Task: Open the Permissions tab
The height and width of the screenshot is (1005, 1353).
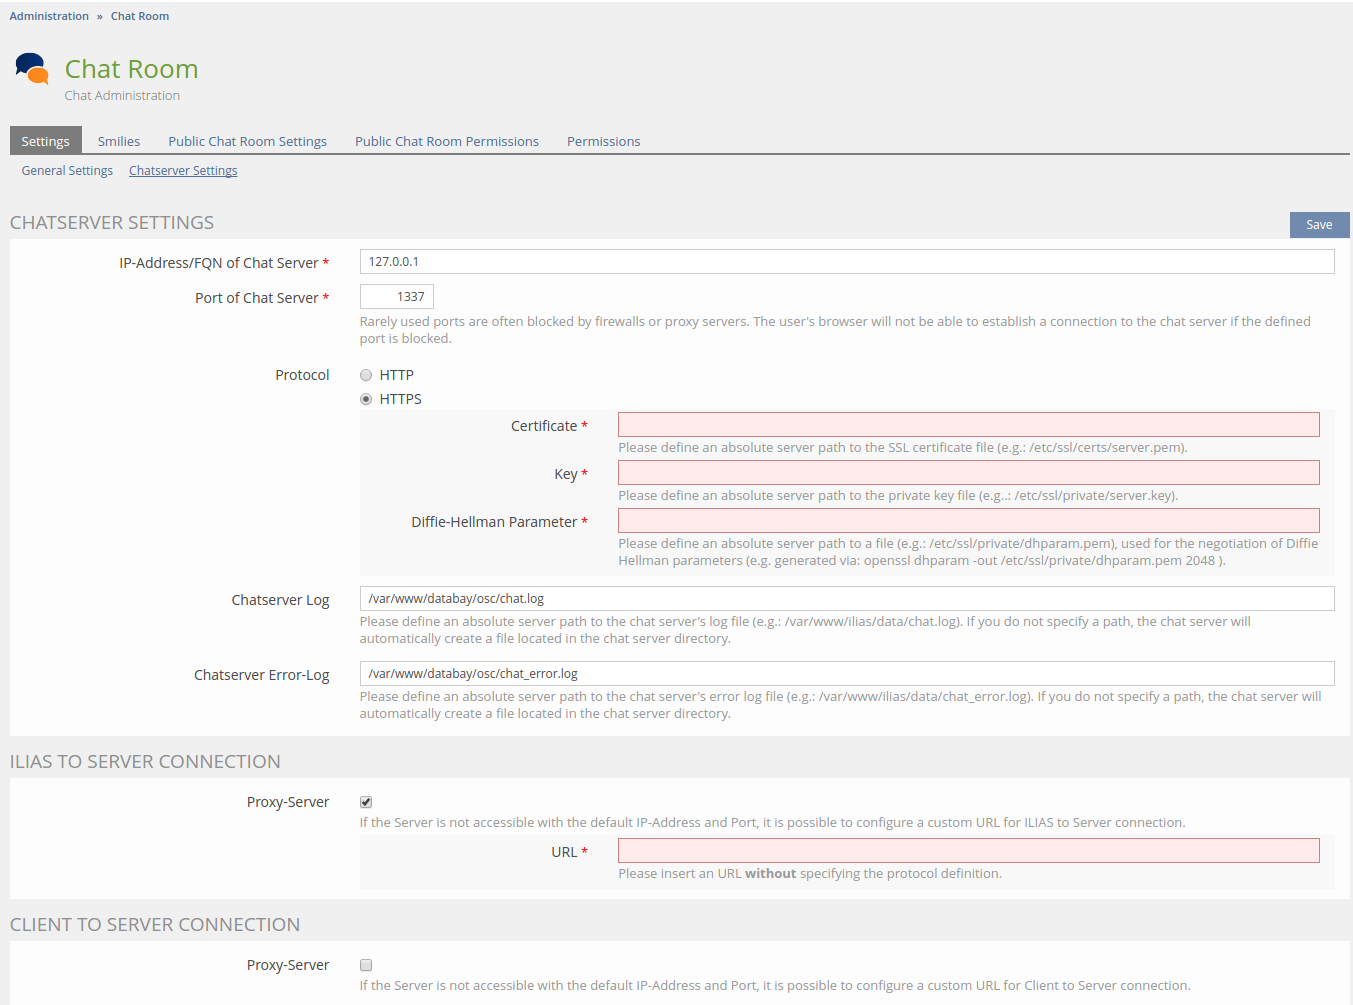Action: click(603, 141)
